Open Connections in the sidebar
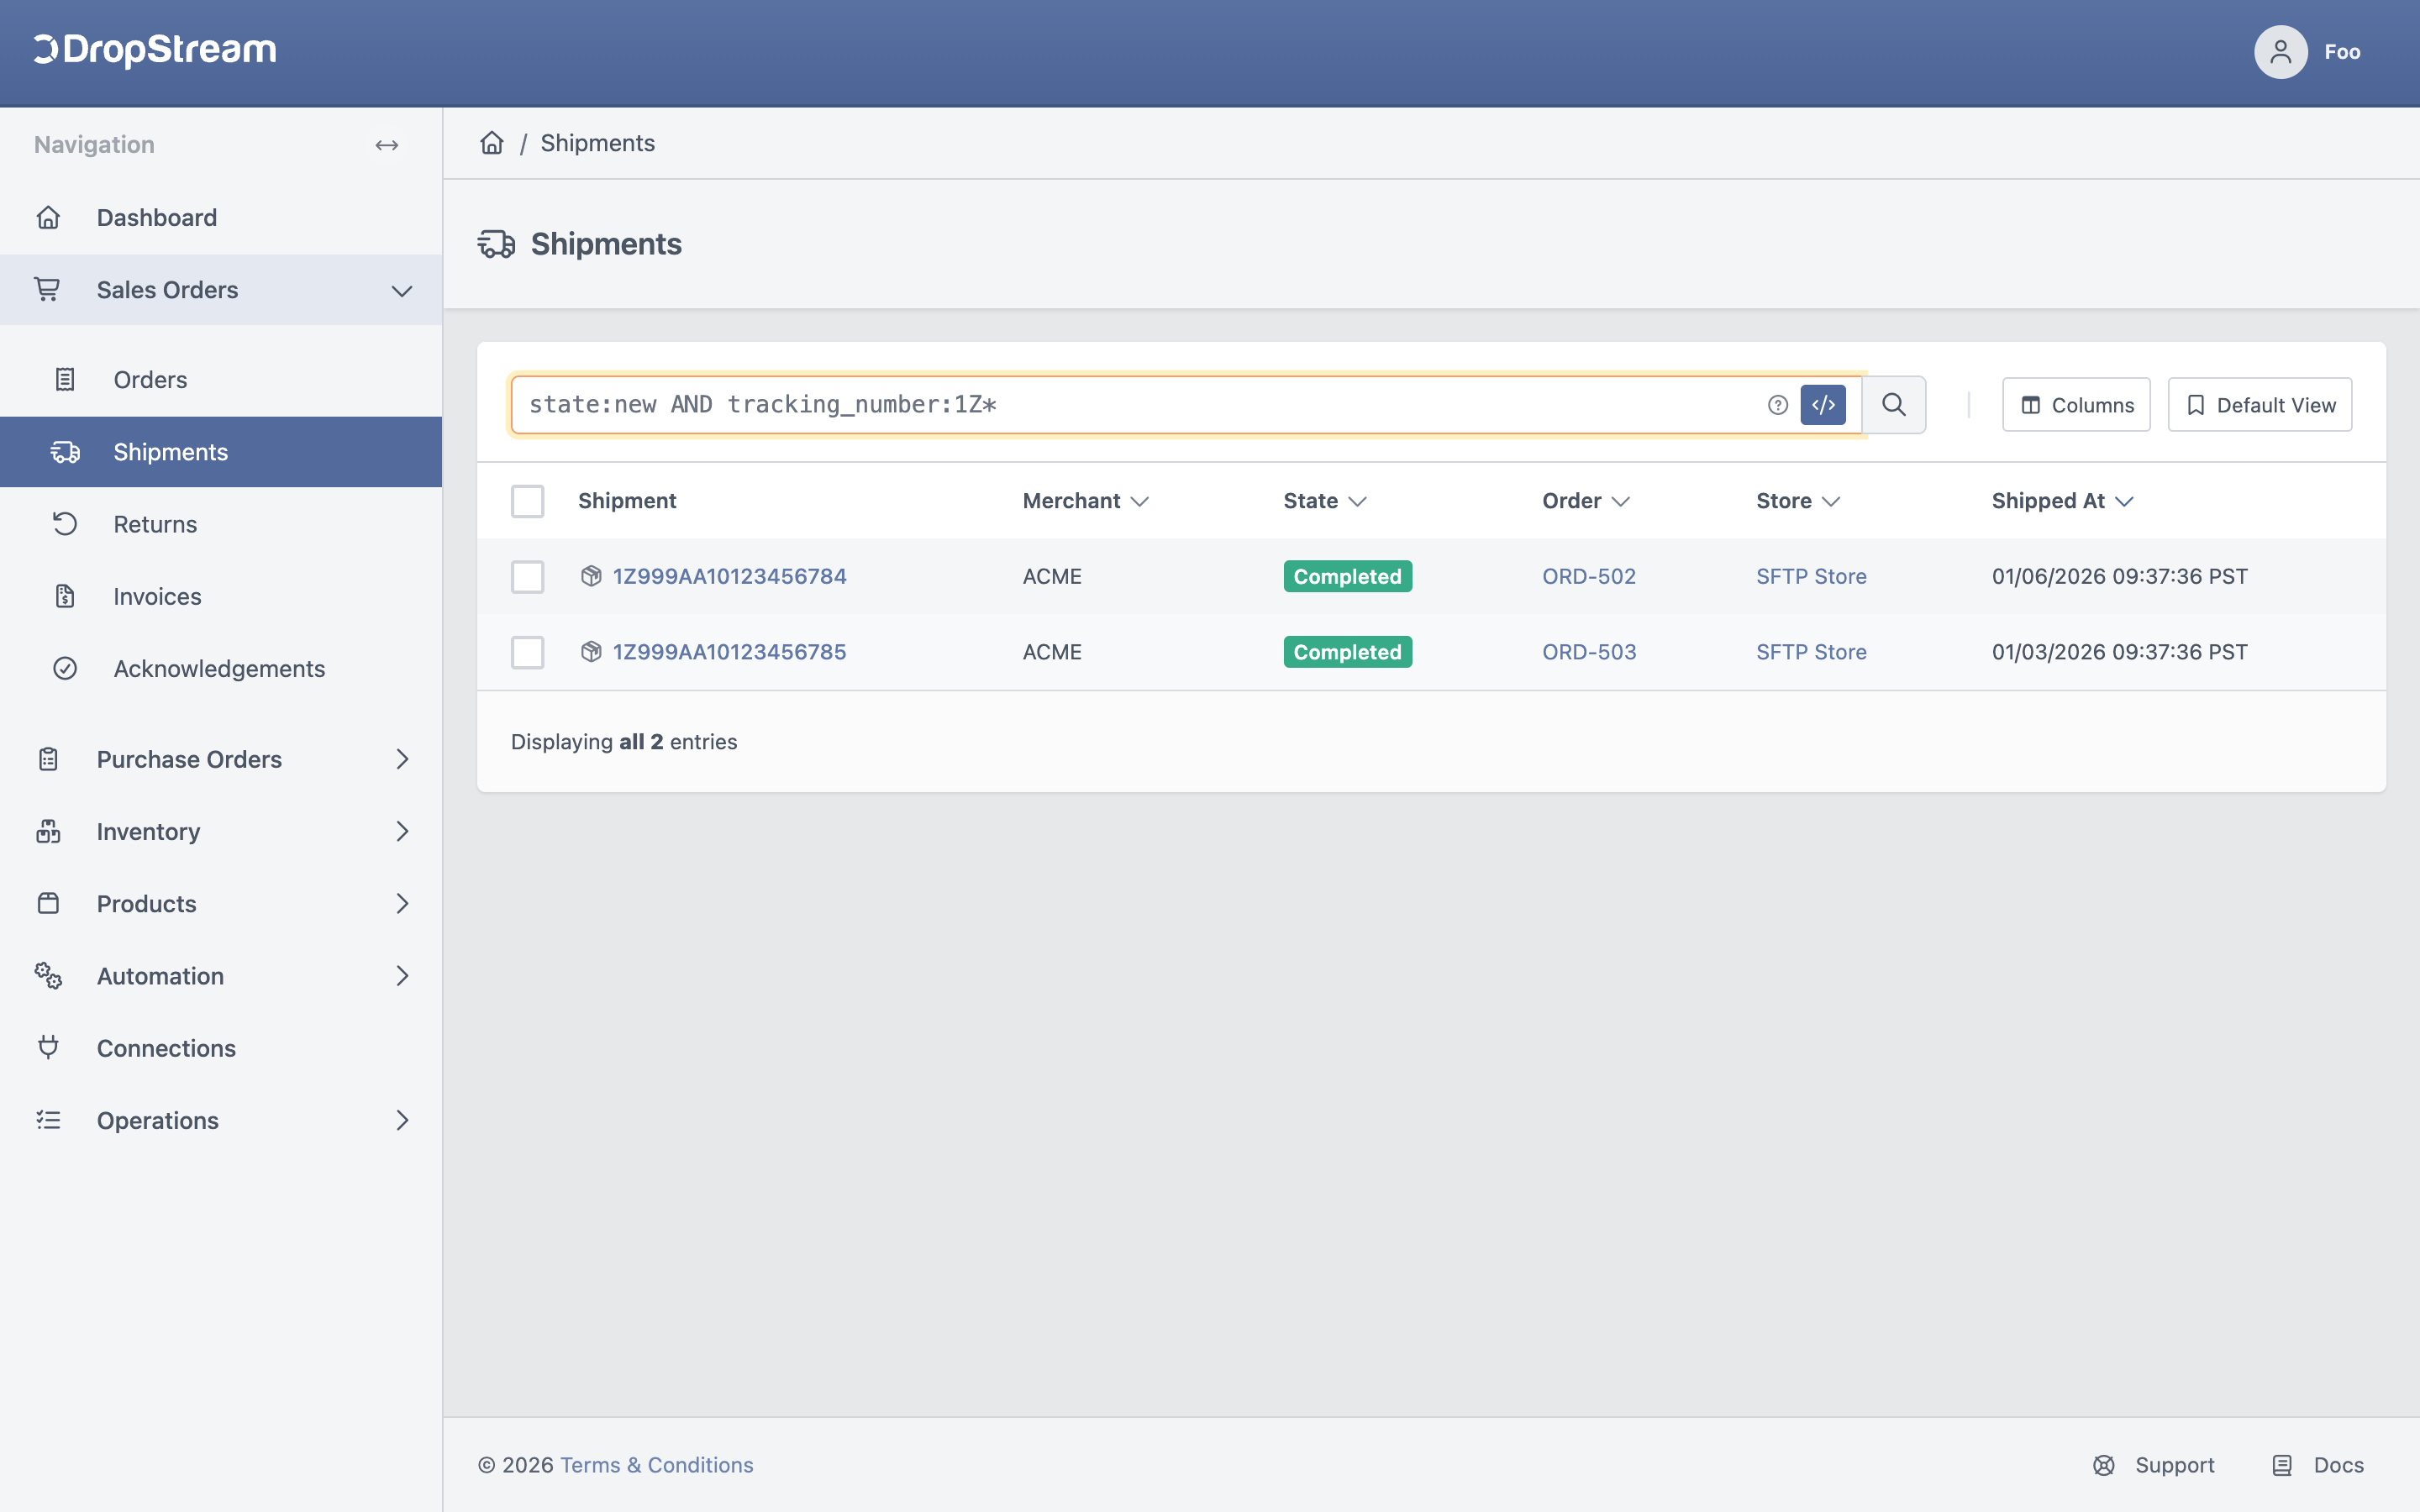Viewport: 2420px width, 1512px height. (221, 1048)
